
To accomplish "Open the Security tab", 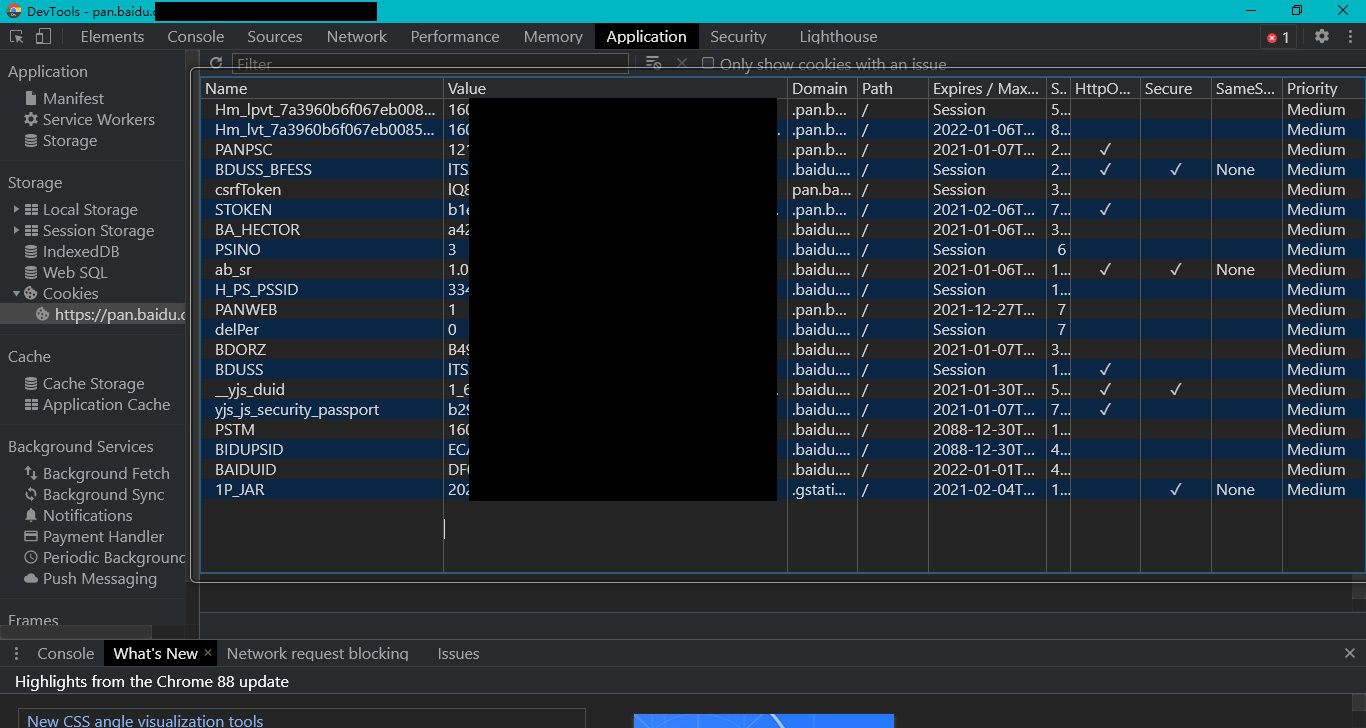I will (x=738, y=36).
